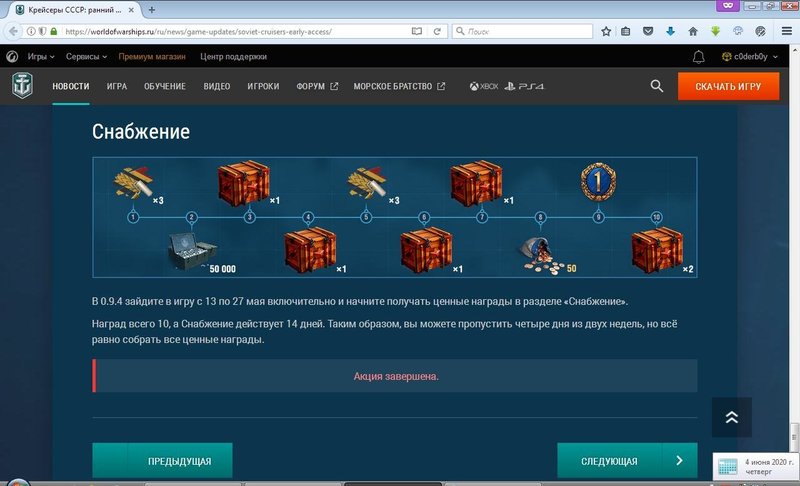Select the НОВОСТИ navigation tab
Screen dimensions: 800x486
71,86
